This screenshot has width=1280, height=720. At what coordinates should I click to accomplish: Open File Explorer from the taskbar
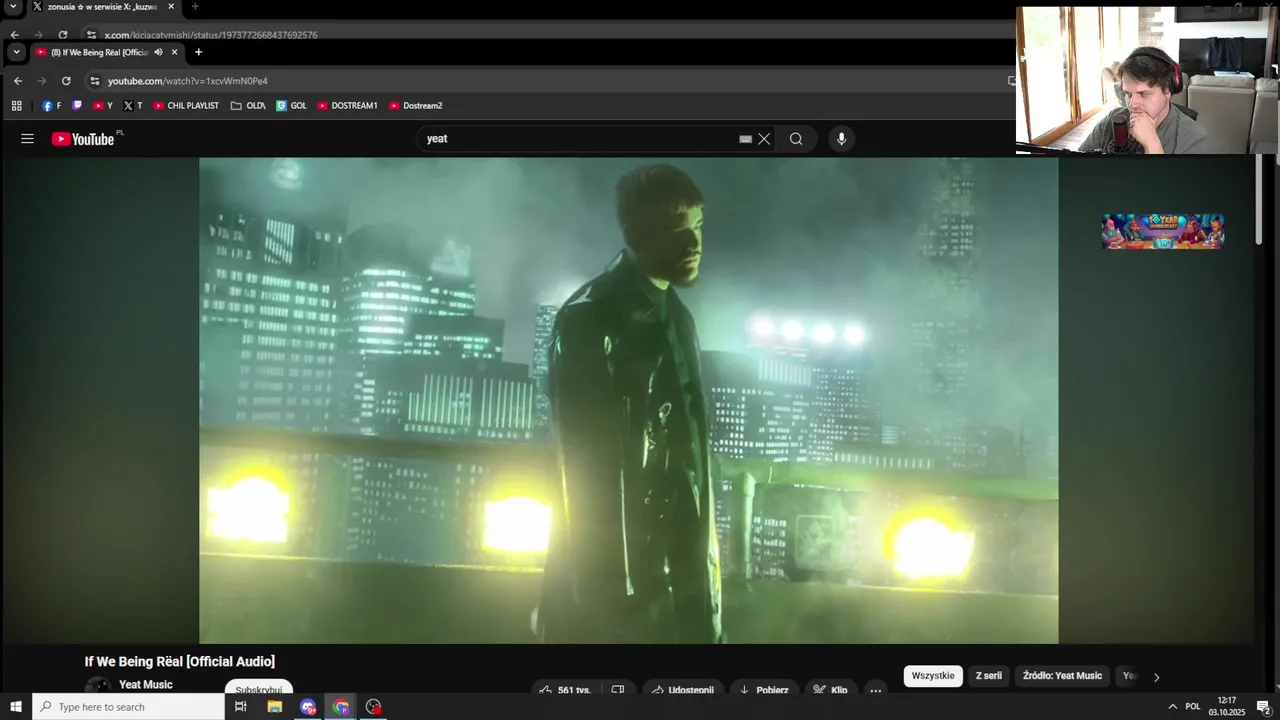pyautogui.click(x=274, y=707)
